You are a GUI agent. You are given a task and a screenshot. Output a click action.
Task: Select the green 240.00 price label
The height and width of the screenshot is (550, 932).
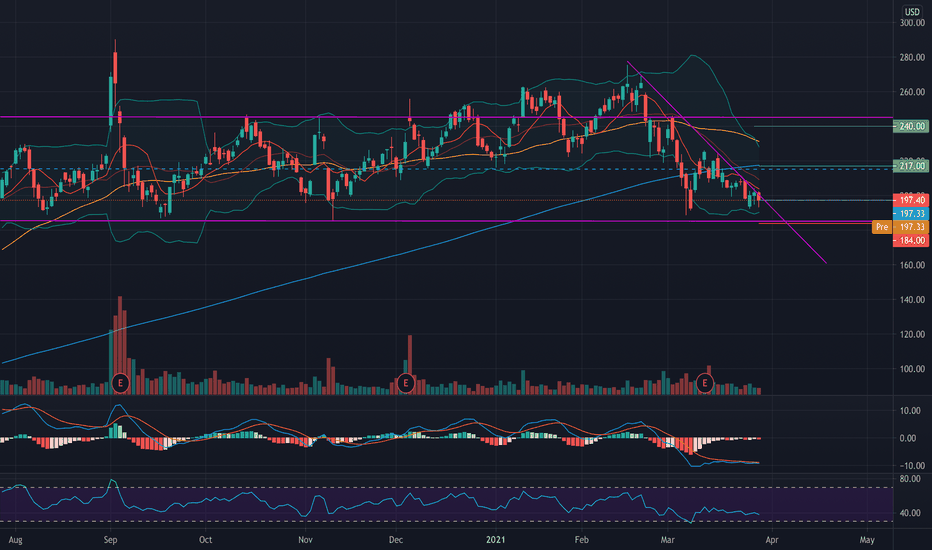tap(911, 126)
